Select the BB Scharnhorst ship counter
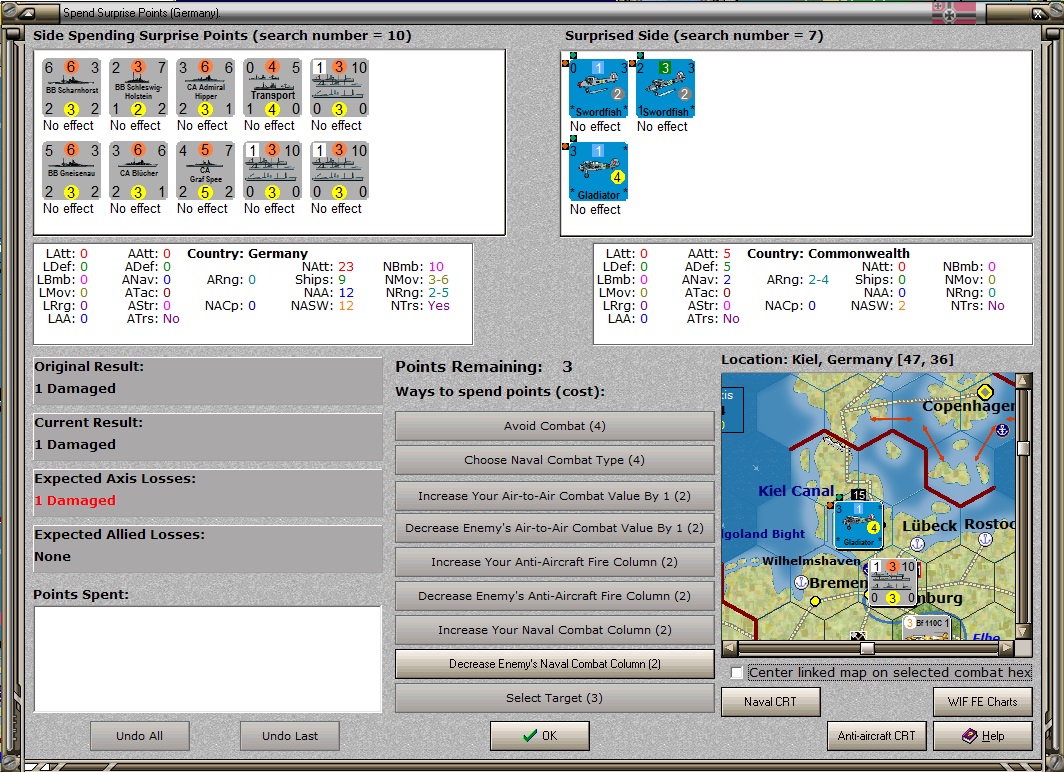 71,88
